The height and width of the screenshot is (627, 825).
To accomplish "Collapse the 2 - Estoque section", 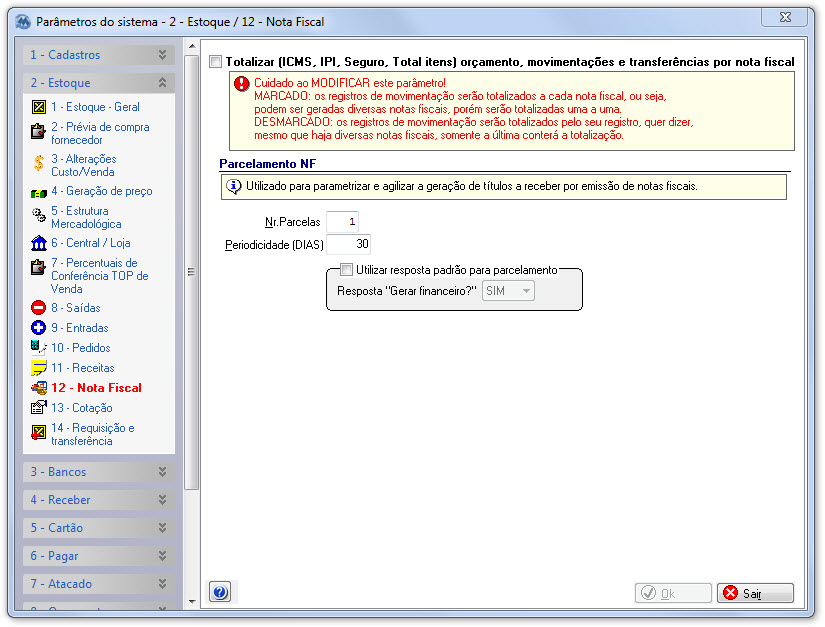I will [98, 83].
